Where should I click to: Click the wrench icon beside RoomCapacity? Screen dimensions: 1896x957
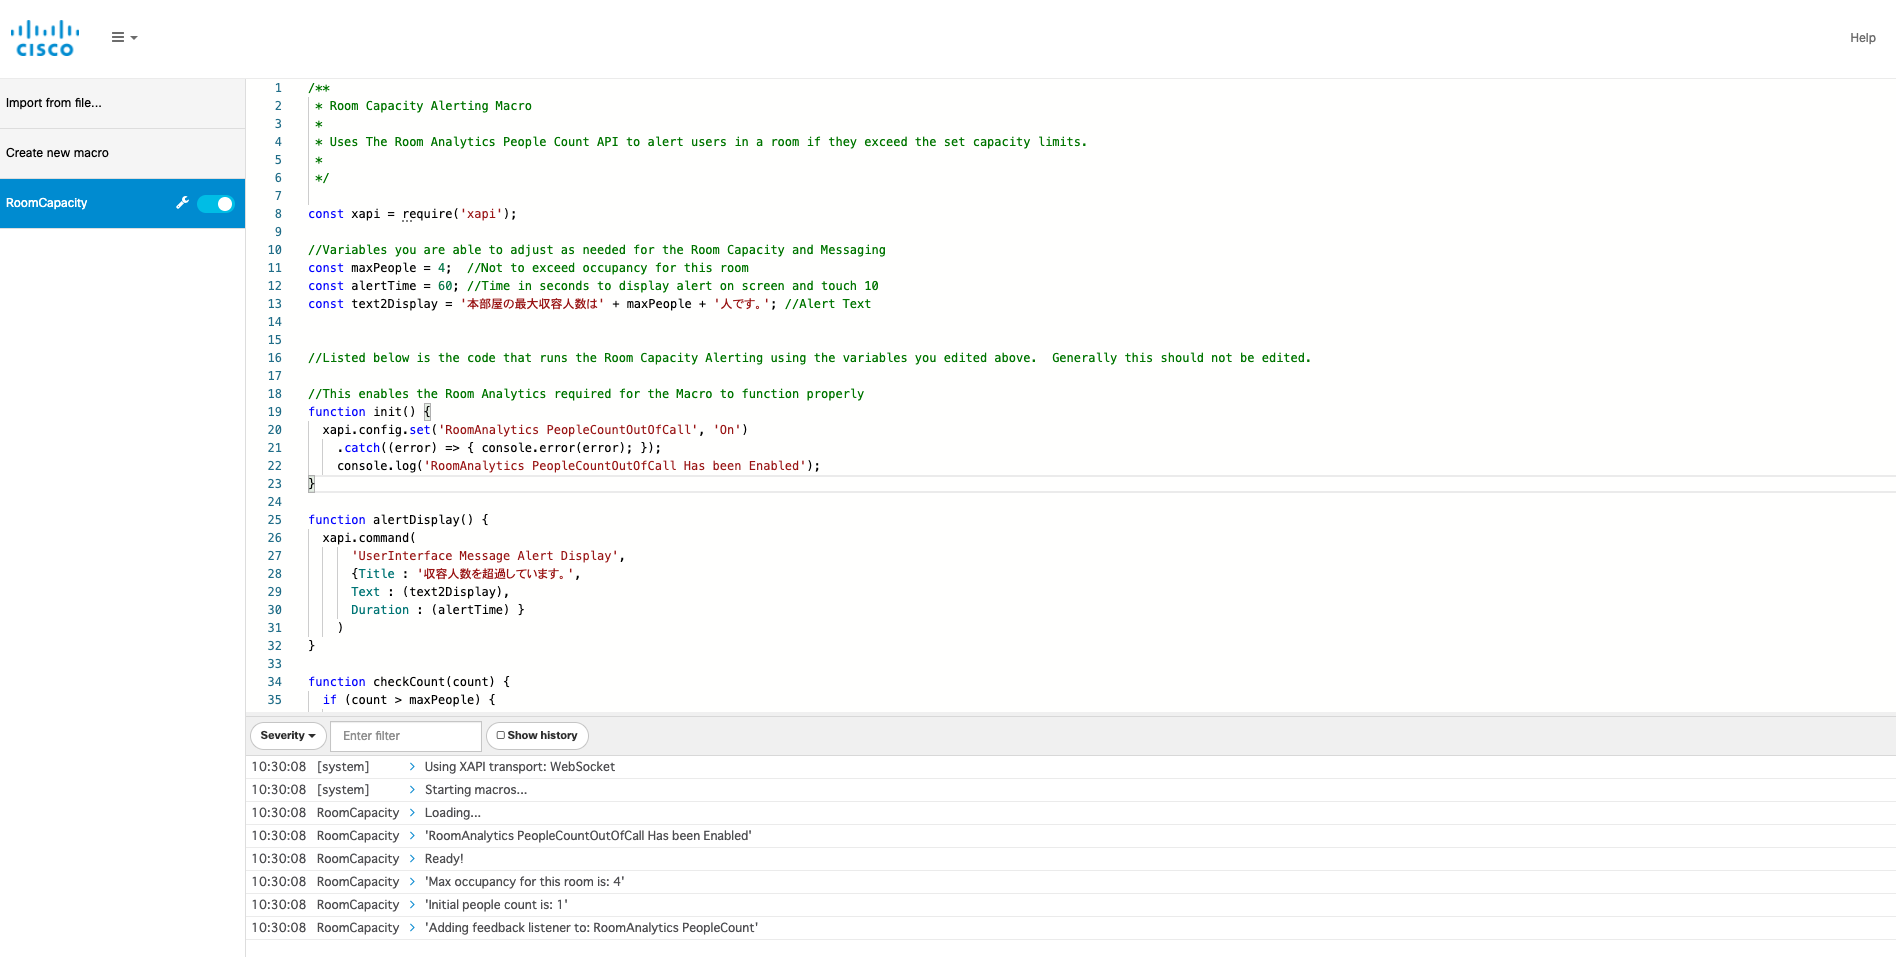click(x=182, y=203)
